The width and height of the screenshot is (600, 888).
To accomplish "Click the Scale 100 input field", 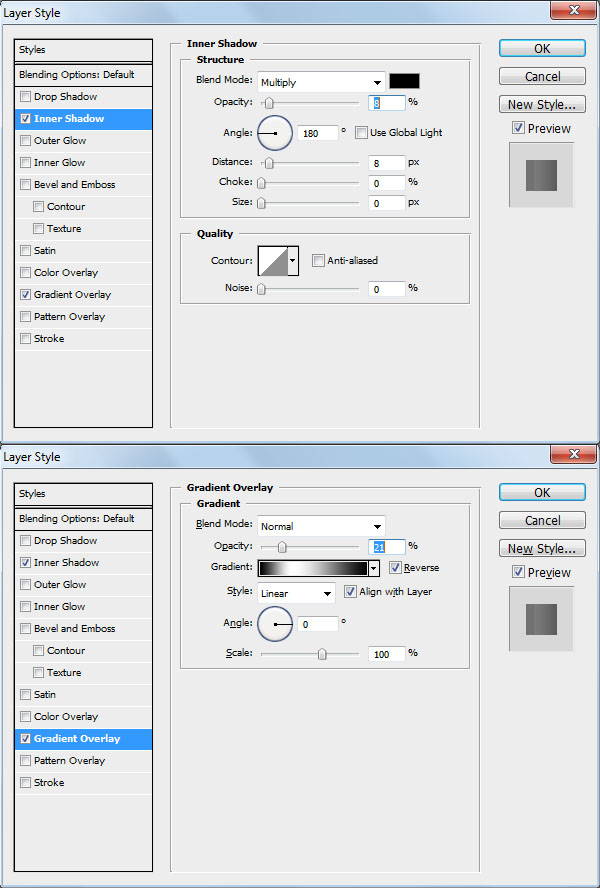I will pyautogui.click(x=387, y=654).
